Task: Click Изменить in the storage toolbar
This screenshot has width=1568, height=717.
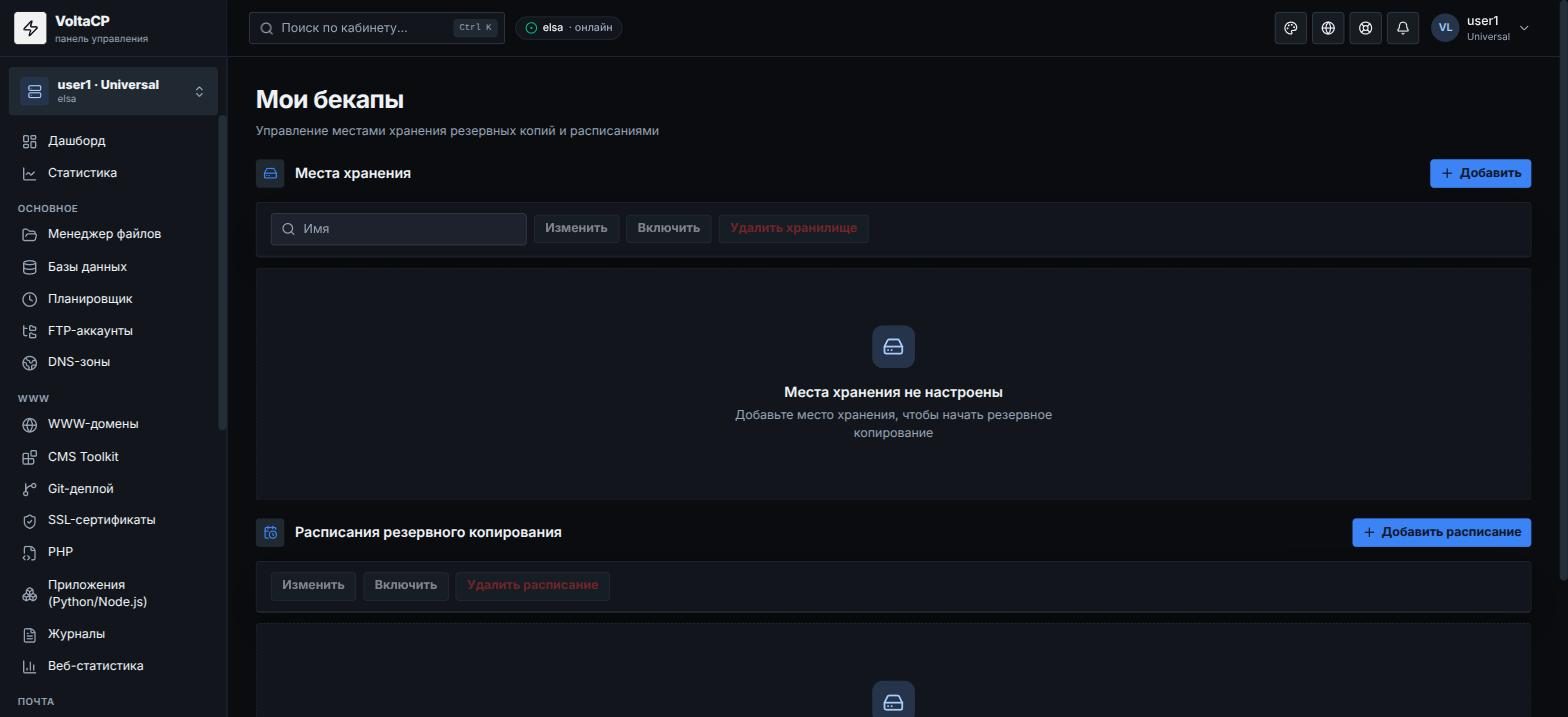Action: point(576,228)
